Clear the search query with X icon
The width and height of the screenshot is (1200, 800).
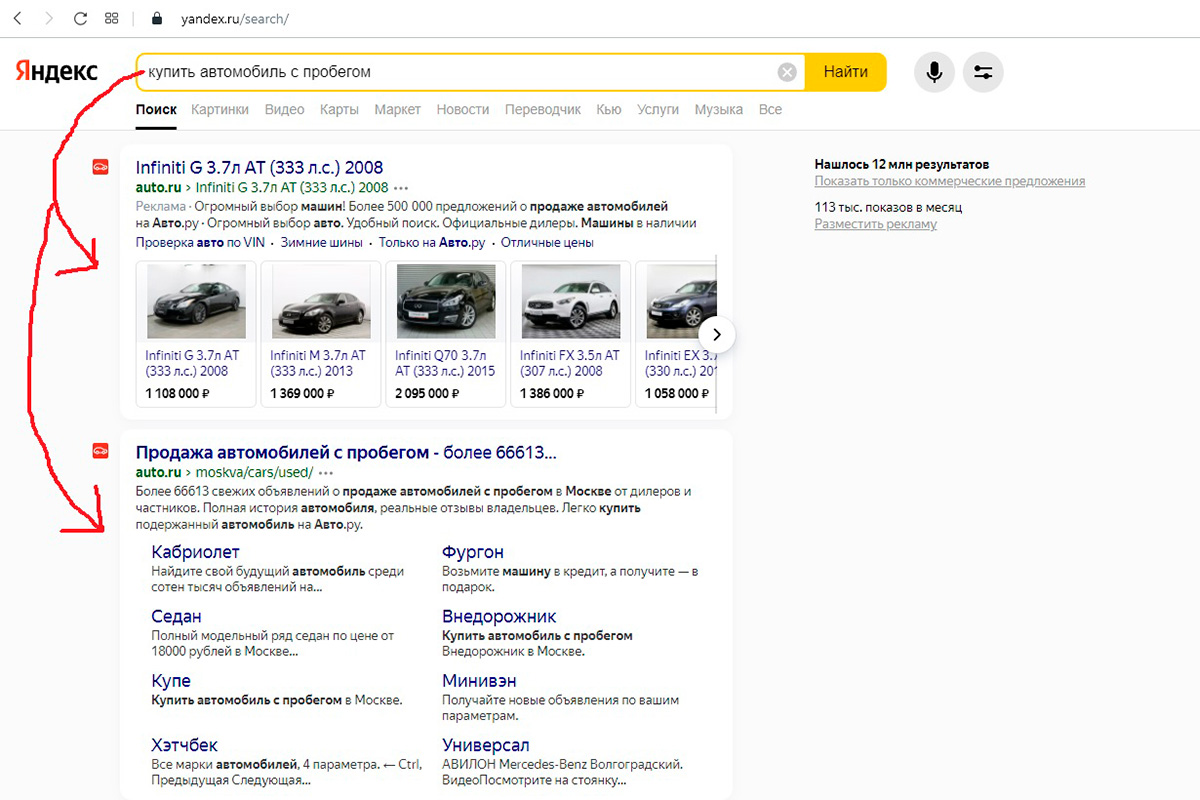click(787, 72)
